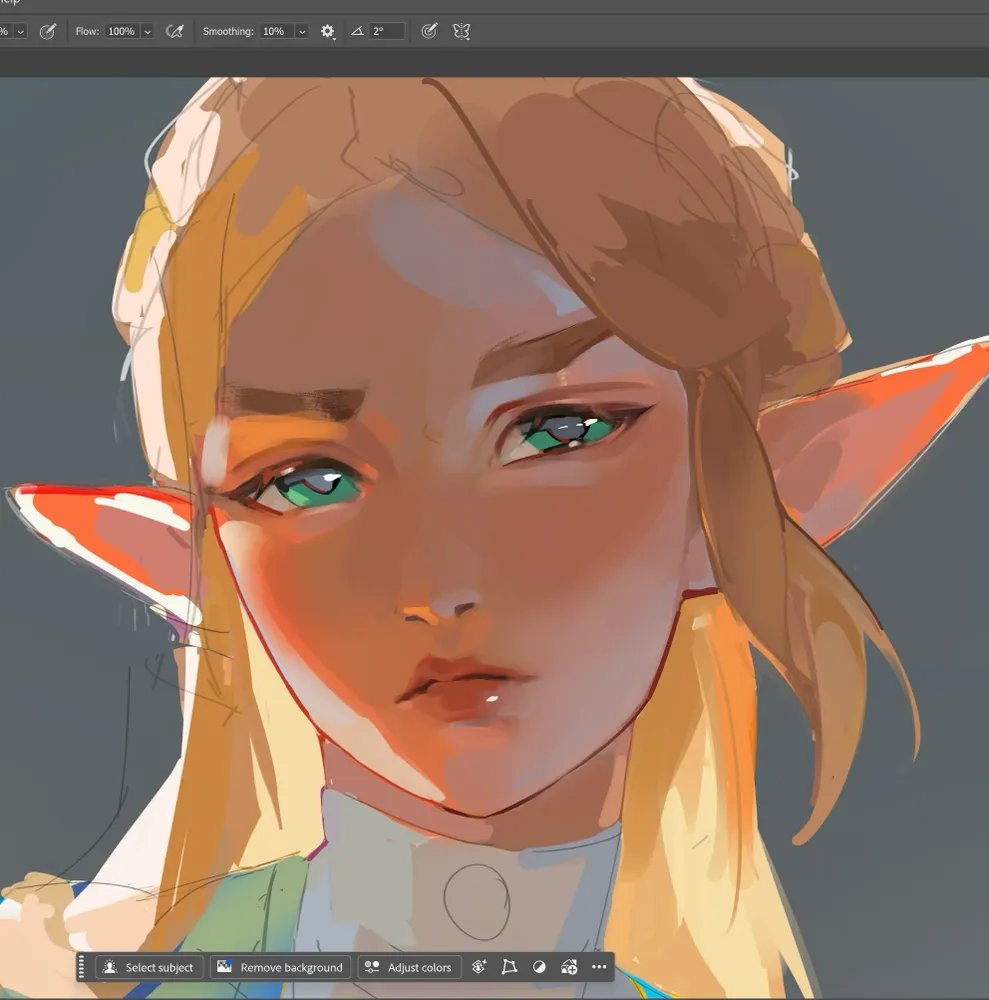Open smoothing options gear
989x1000 pixels.
[x=328, y=32]
